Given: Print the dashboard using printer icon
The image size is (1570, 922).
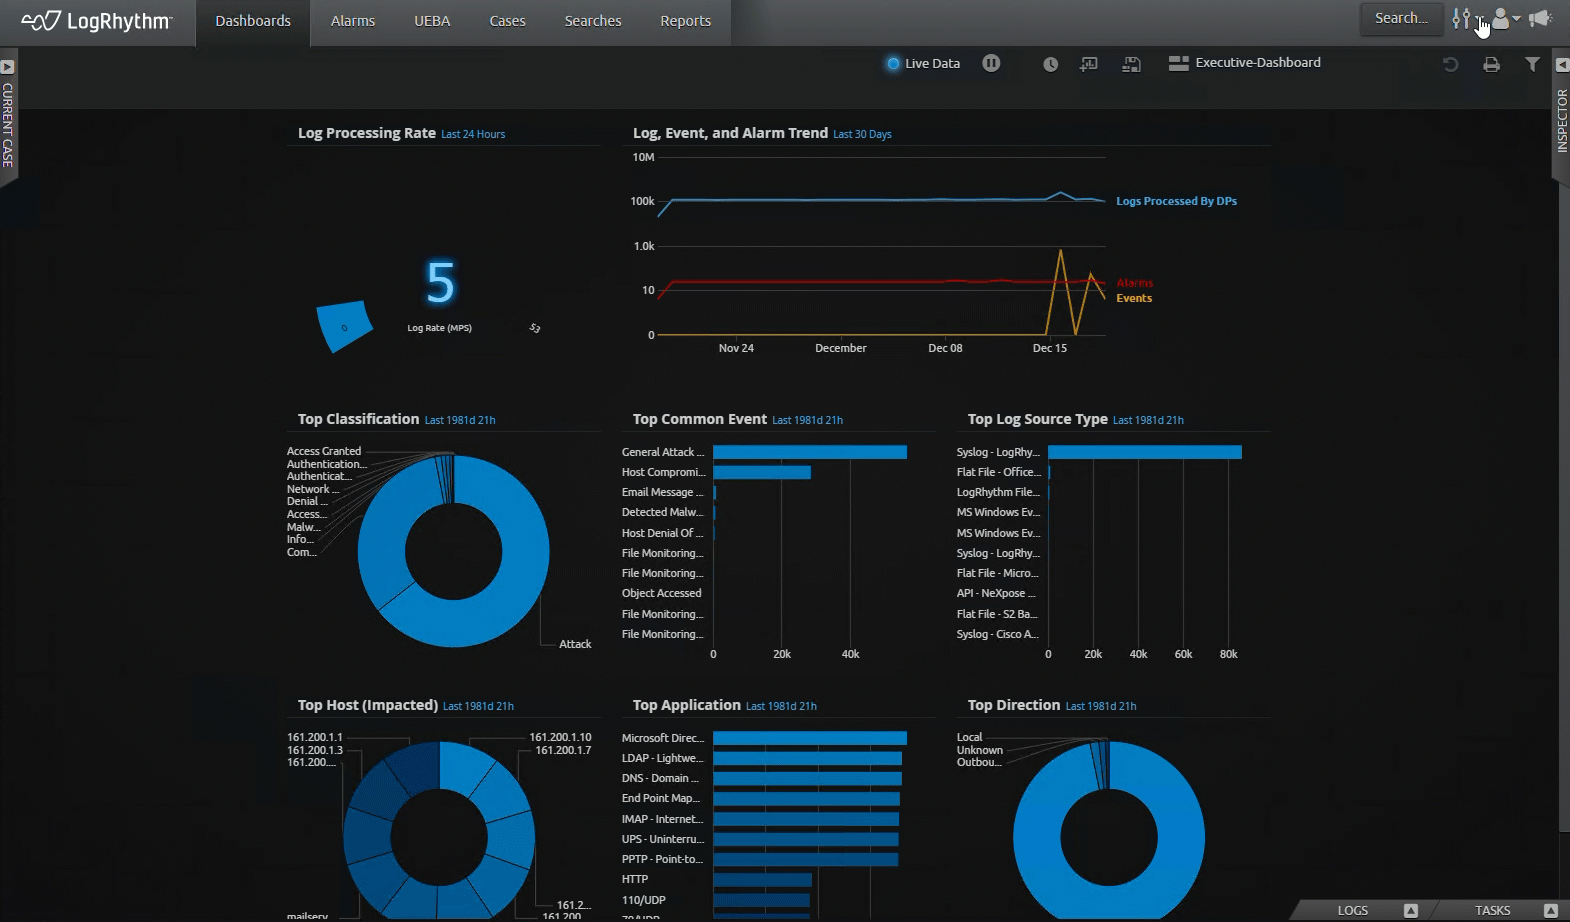Looking at the screenshot, I should pyautogui.click(x=1491, y=64).
